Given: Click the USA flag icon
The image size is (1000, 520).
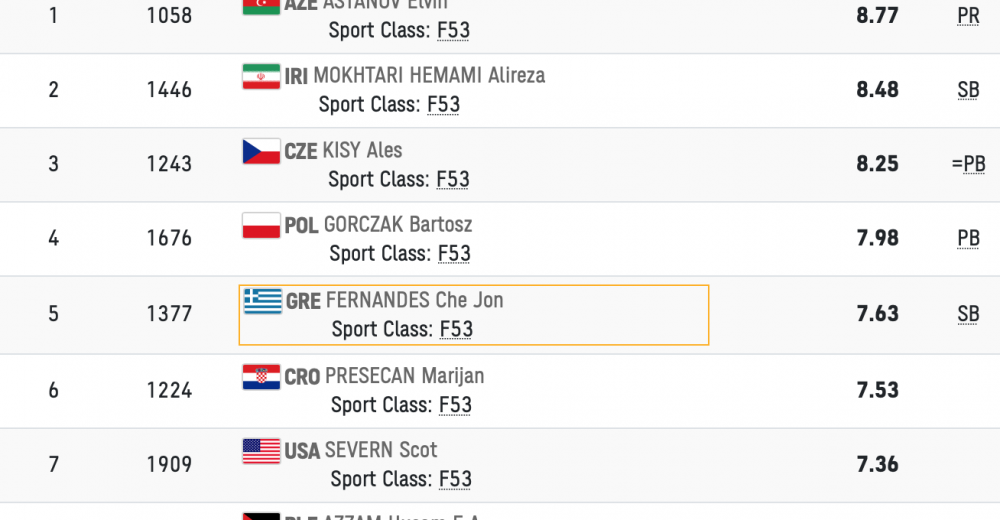Looking at the screenshot, I should (261, 451).
